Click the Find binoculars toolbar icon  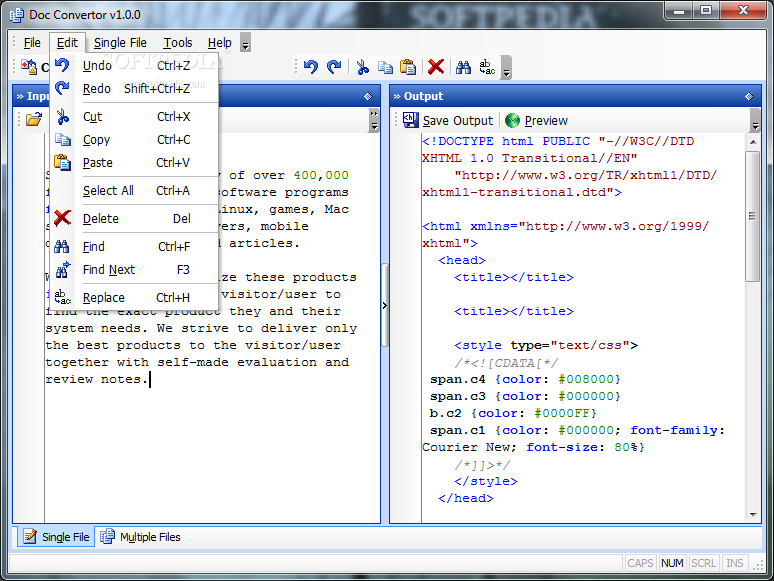point(463,67)
